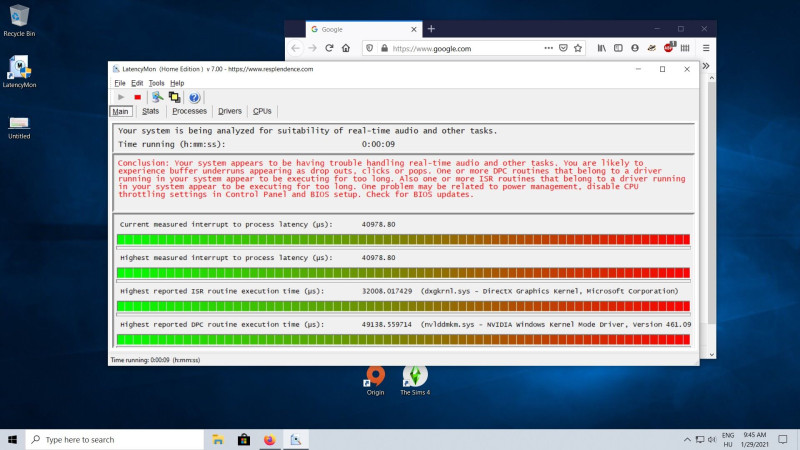Click the Save to Pocket icon
Image resolution: width=800 pixels, height=450 pixels.
point(563,48)
